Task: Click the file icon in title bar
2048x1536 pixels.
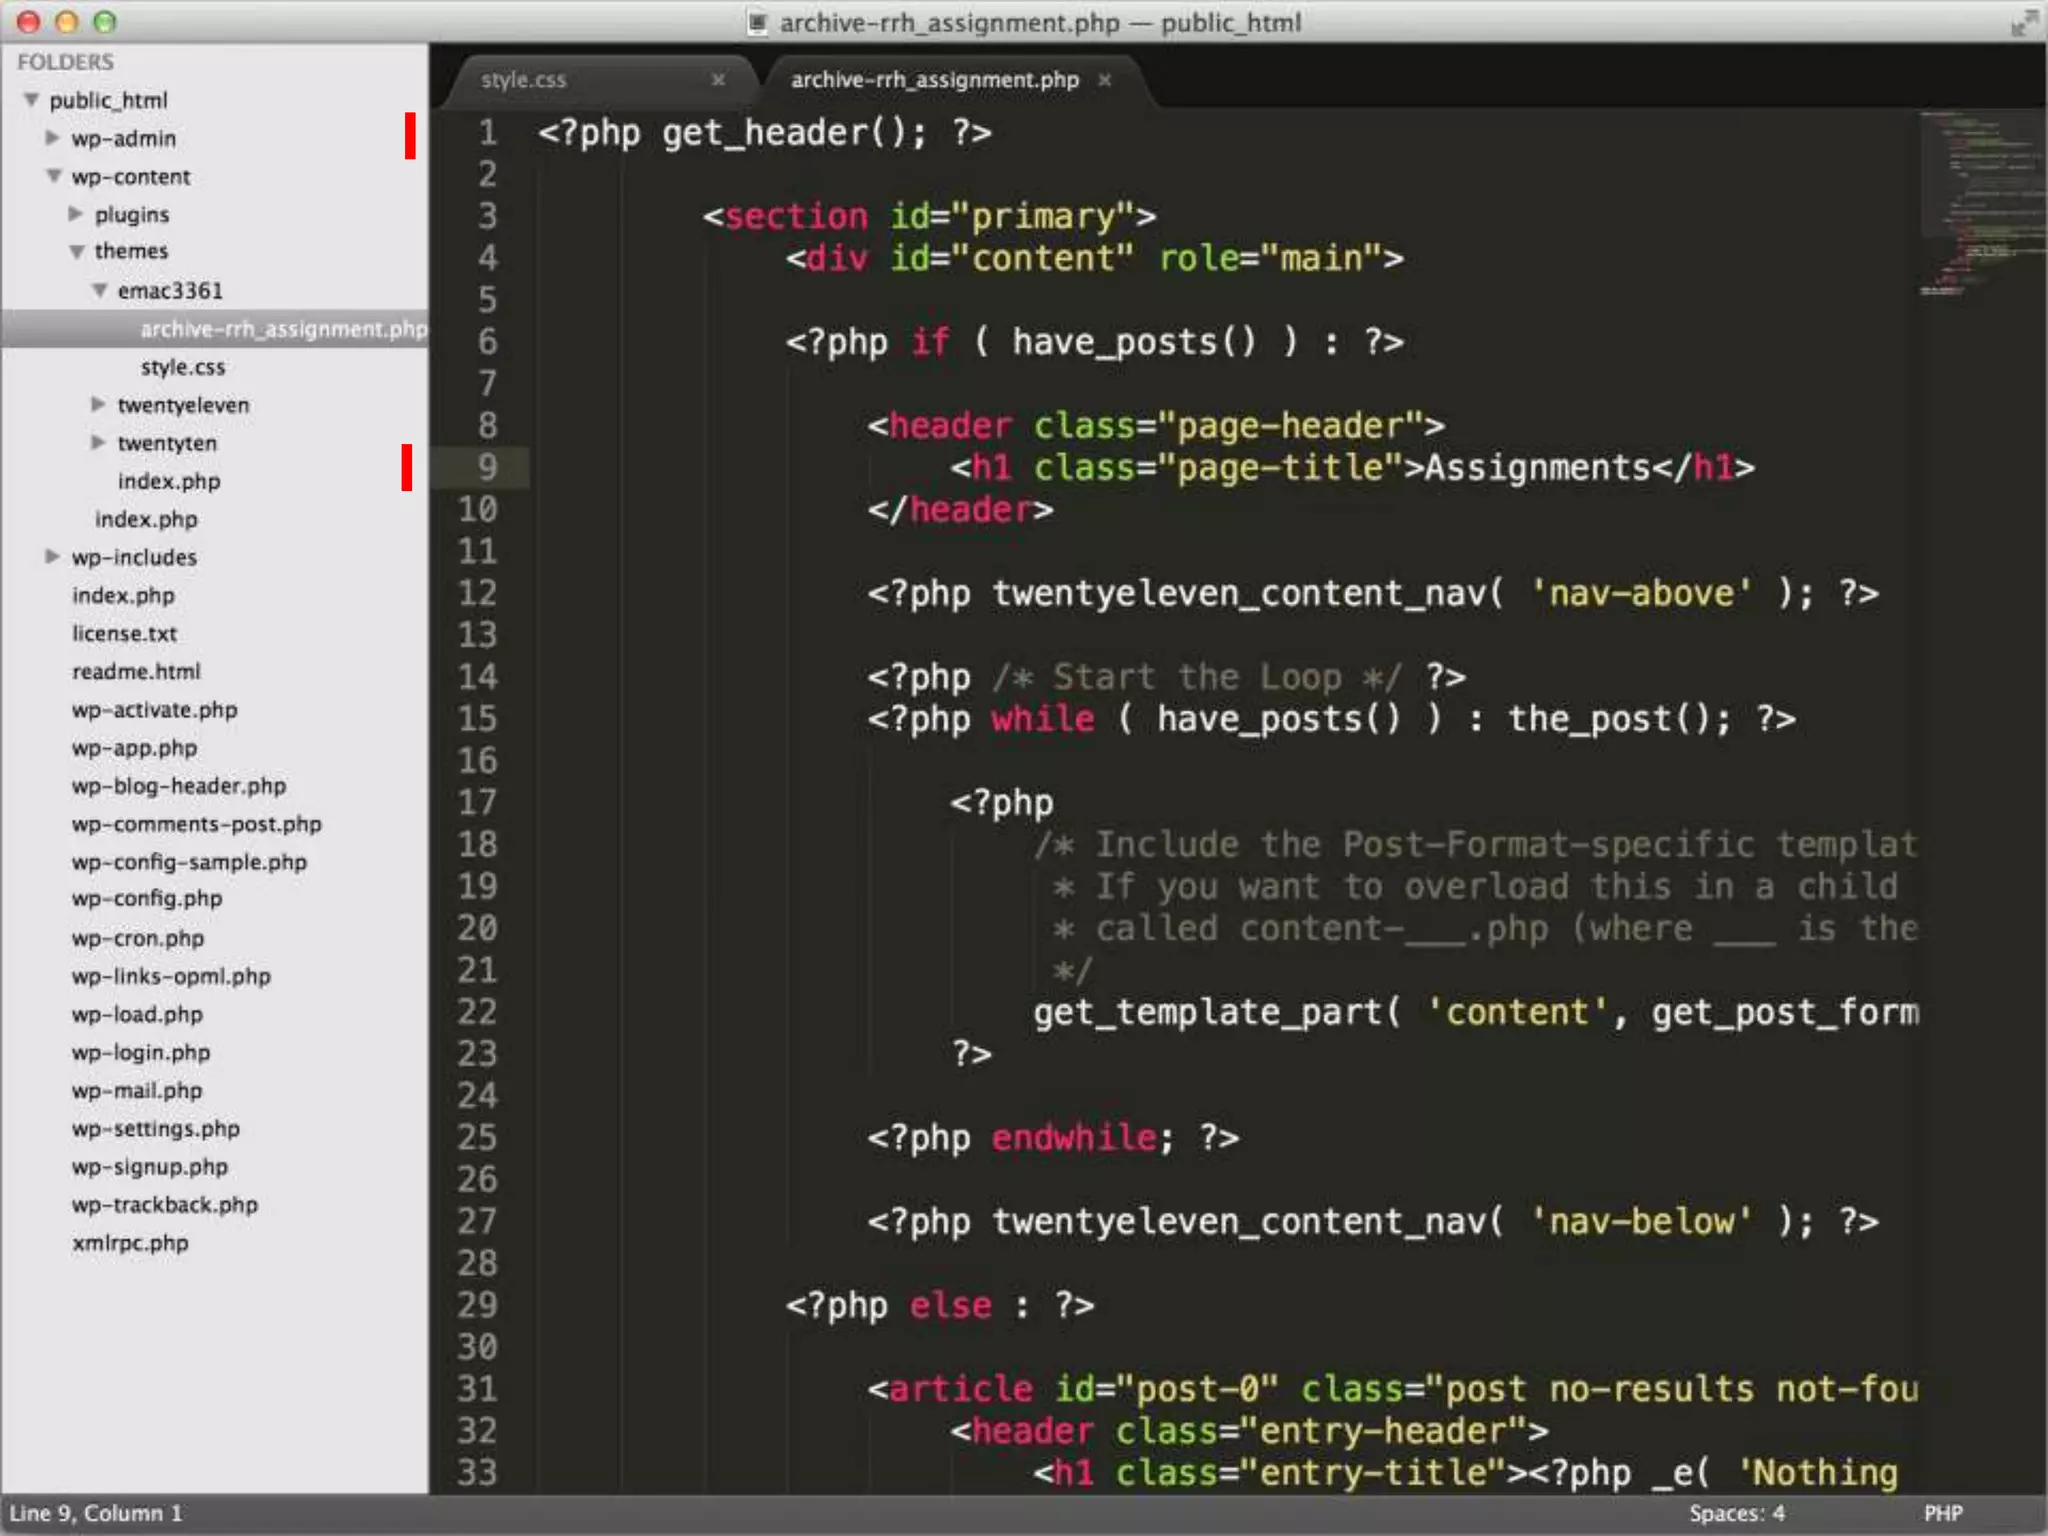Action: click(x=758, y=22)
